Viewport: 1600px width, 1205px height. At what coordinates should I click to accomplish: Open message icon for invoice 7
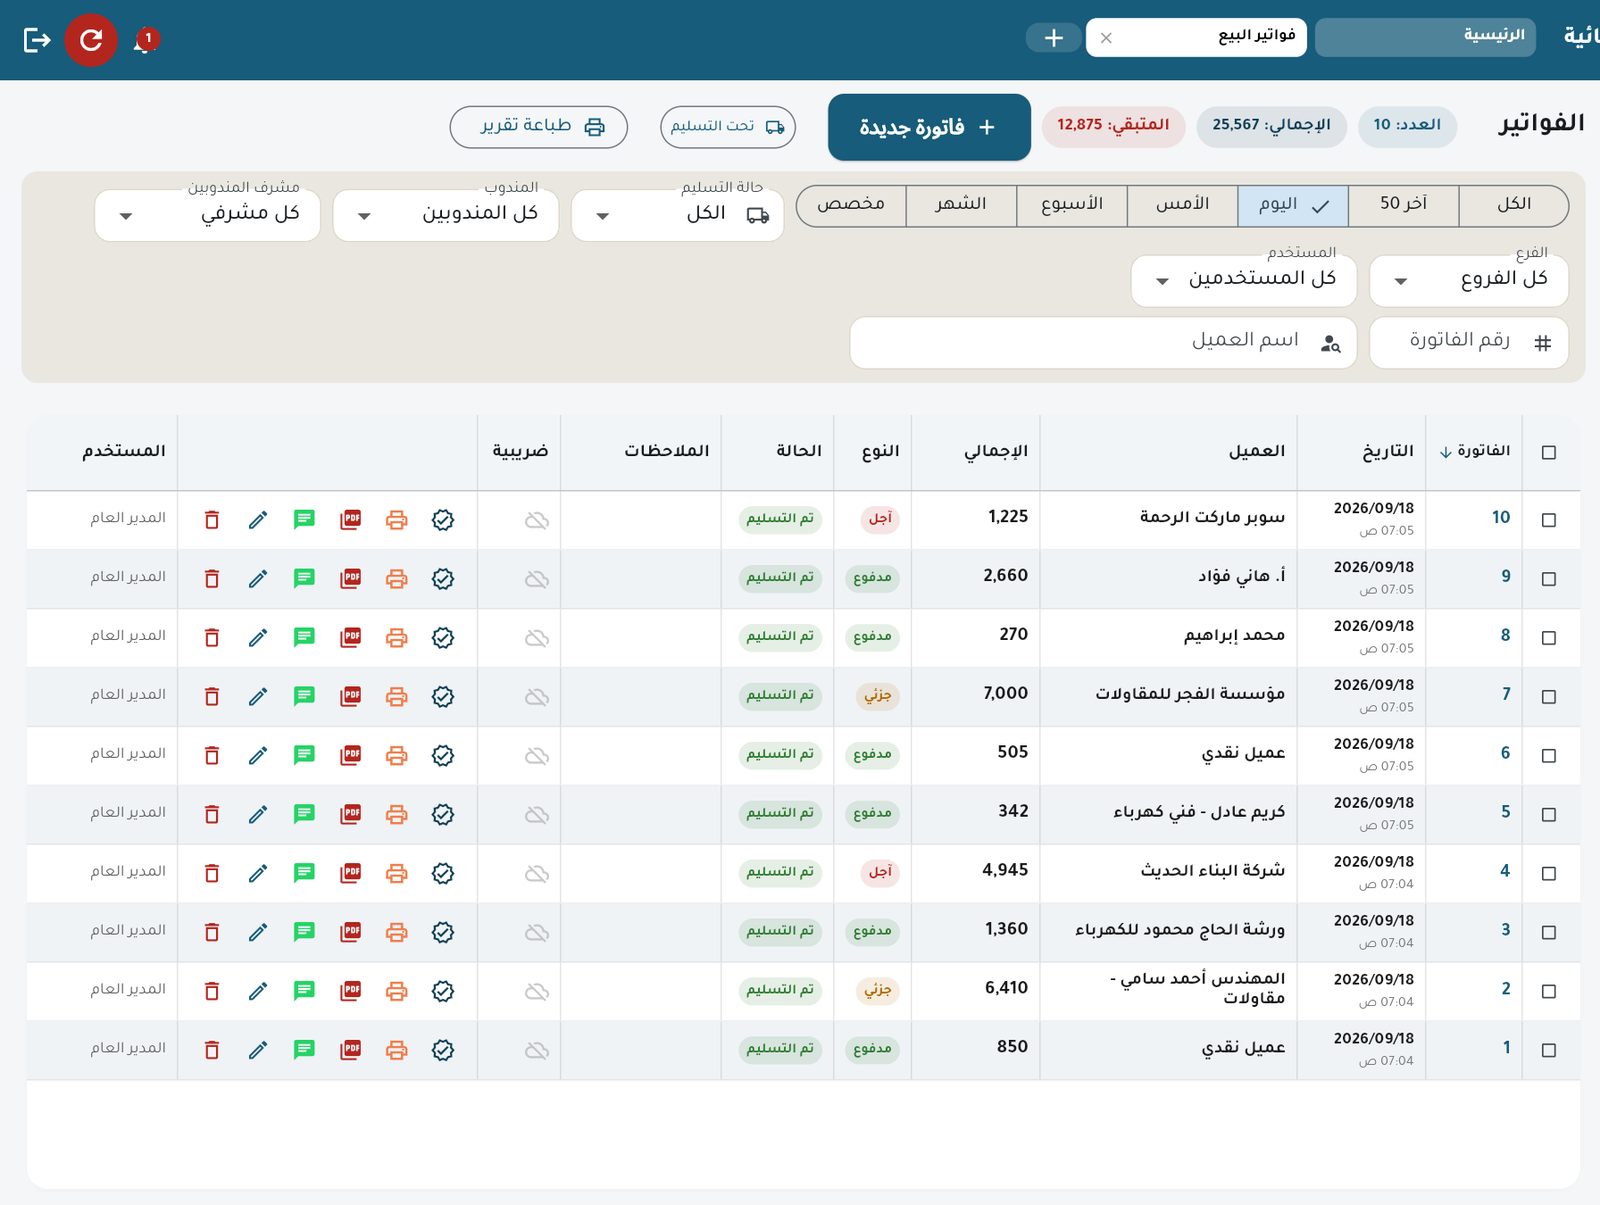304,697
